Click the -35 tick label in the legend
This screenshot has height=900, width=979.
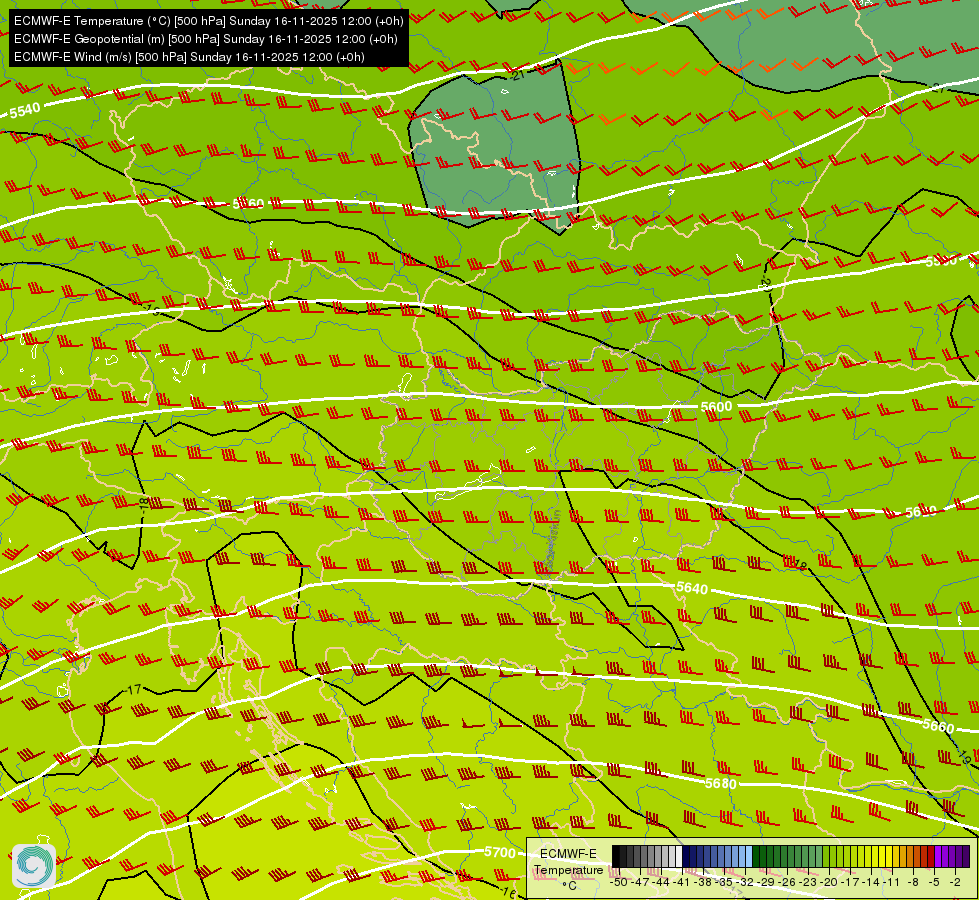tap(724, 883)
